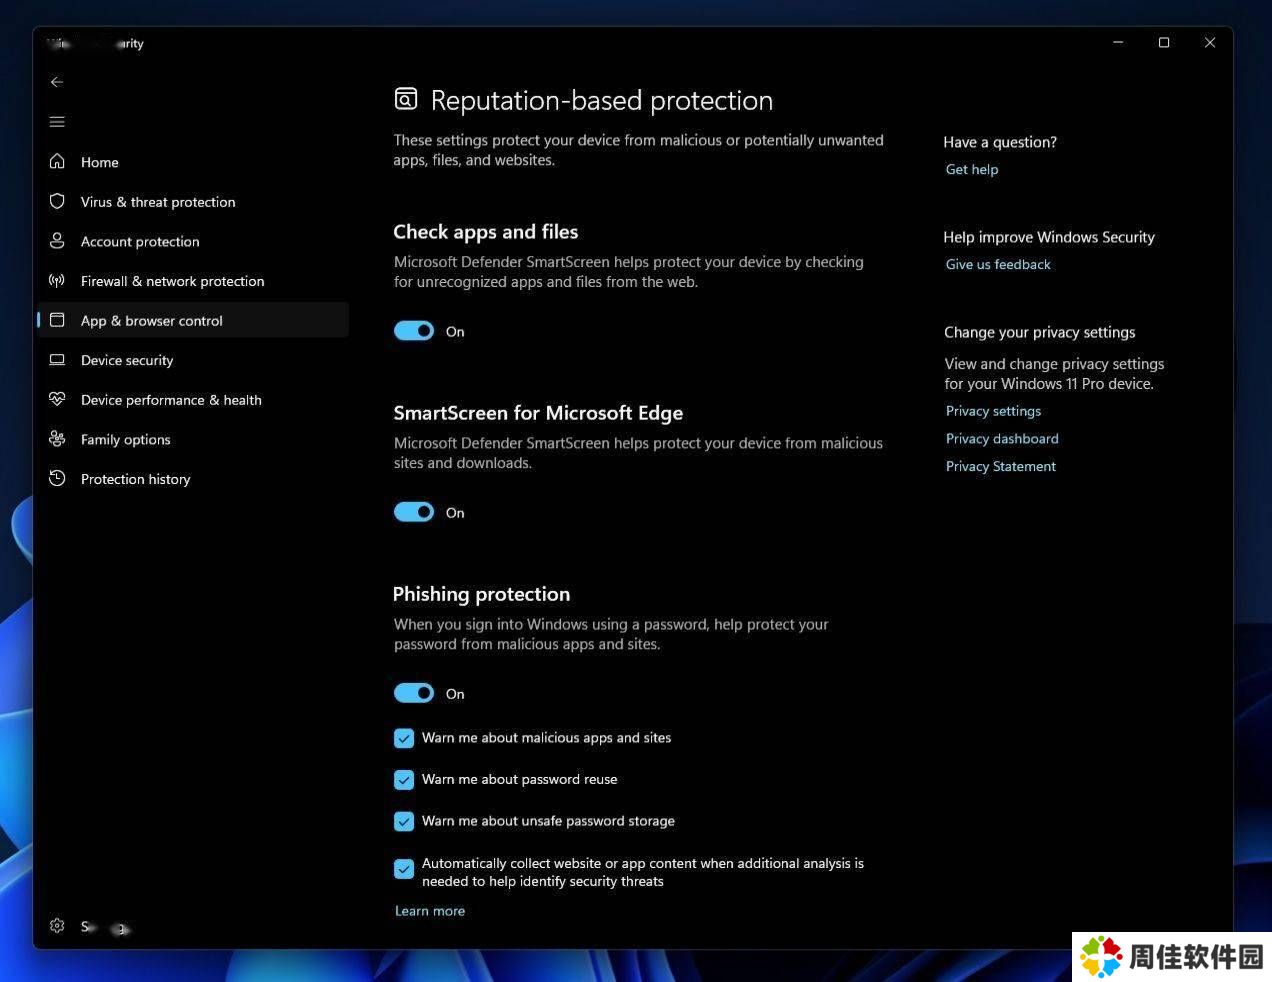The height and width of the screenshot is (982, 1272).
Task: Open the hamburger navigation menu icon
Action: (57, 122)
